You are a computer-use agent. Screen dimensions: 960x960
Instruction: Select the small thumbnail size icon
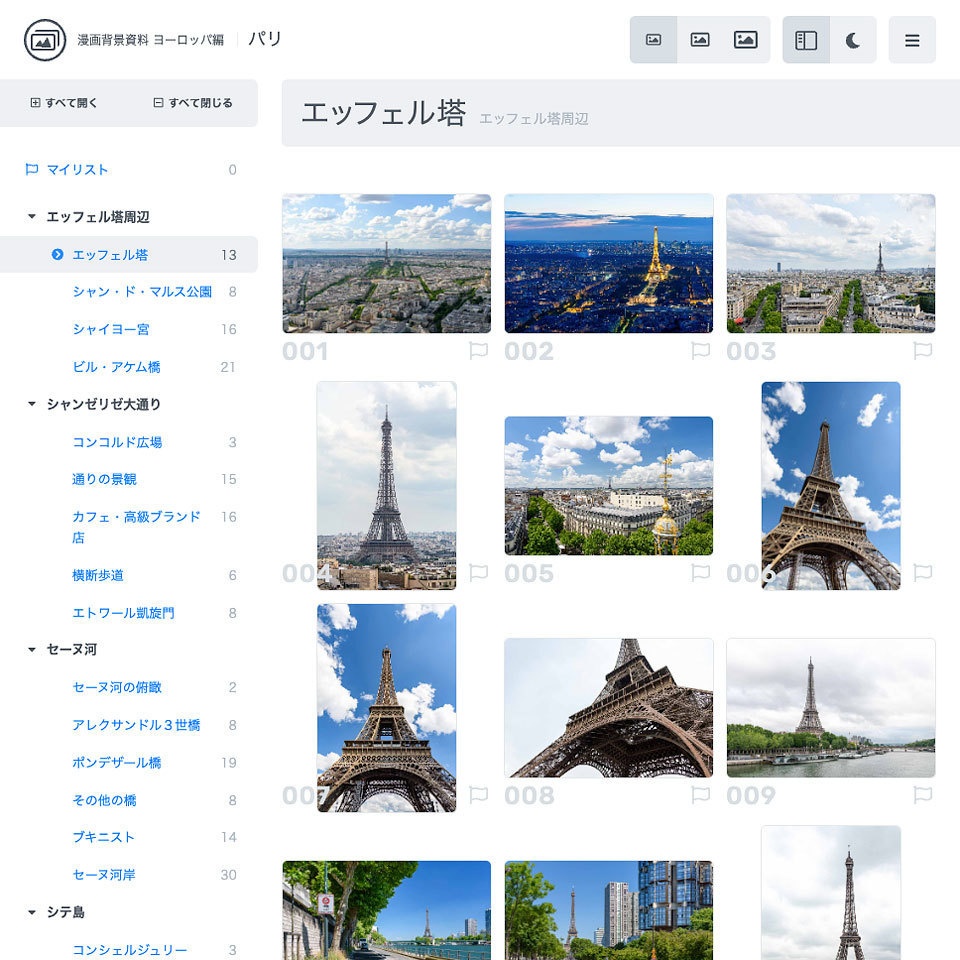tap(654, 39)
